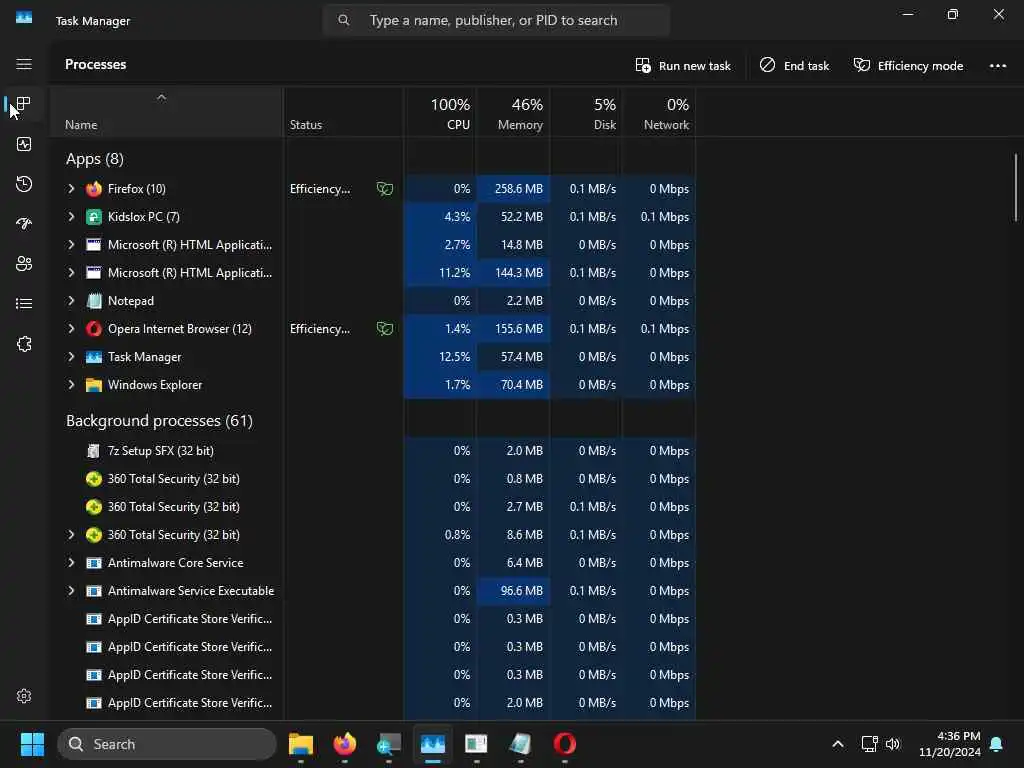Image resolution: width=1024 pixels, height=768 pixels.
Task: Sort processes by Name column
Action: point(167,112)
